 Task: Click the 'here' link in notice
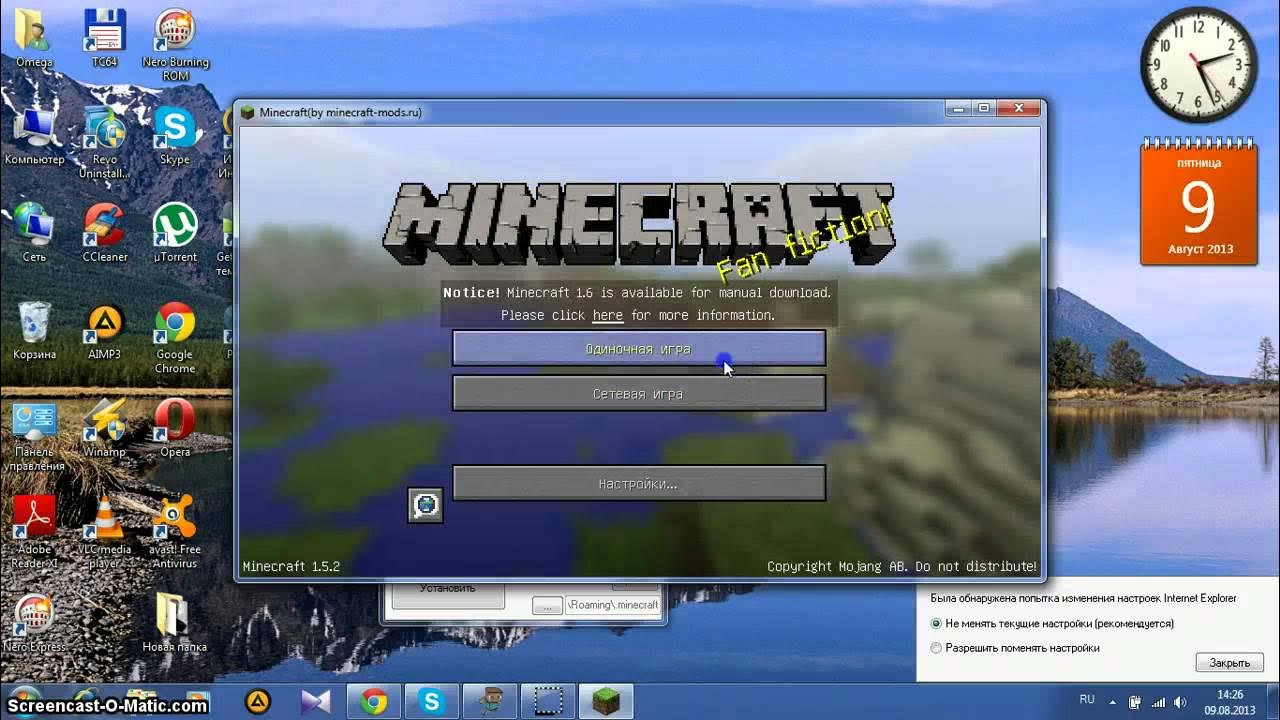[607, 315]
